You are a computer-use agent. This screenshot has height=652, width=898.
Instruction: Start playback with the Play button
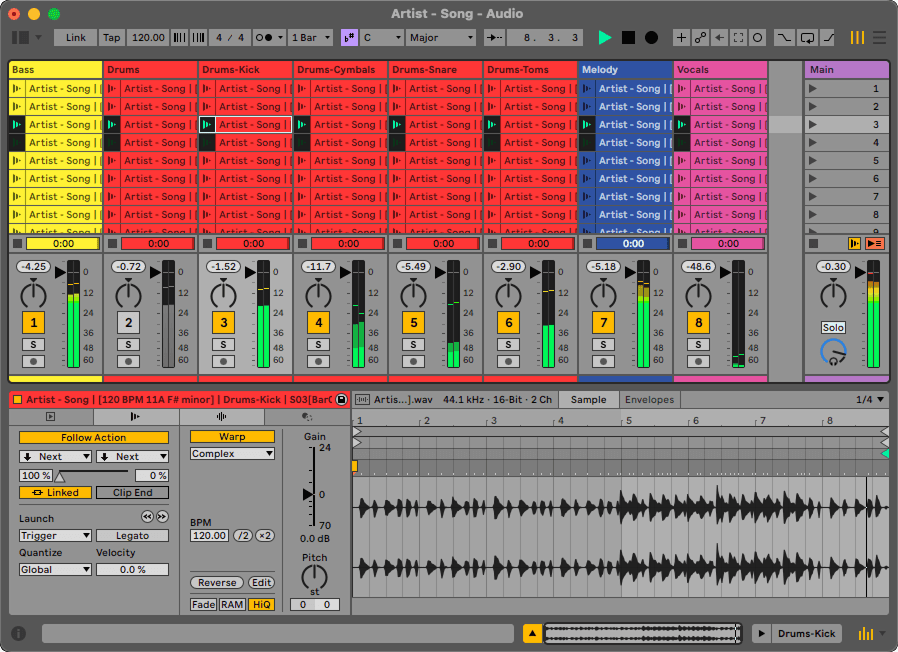(x=604, y=37)
